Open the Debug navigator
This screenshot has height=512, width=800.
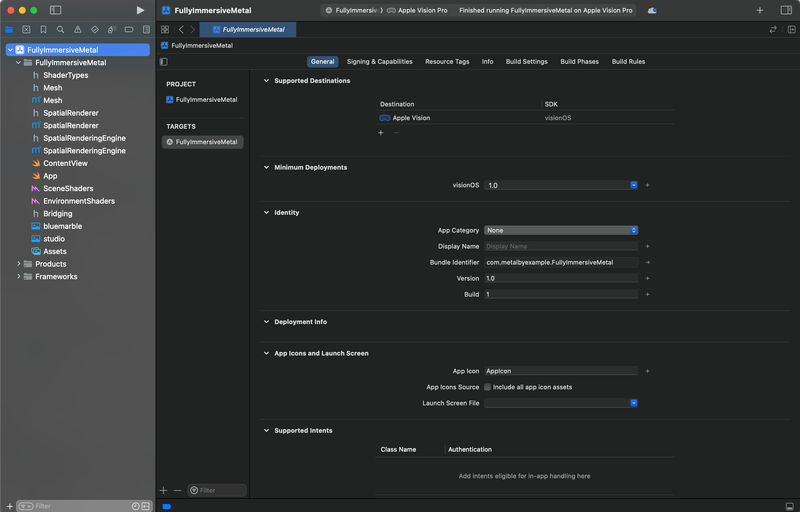112,30
